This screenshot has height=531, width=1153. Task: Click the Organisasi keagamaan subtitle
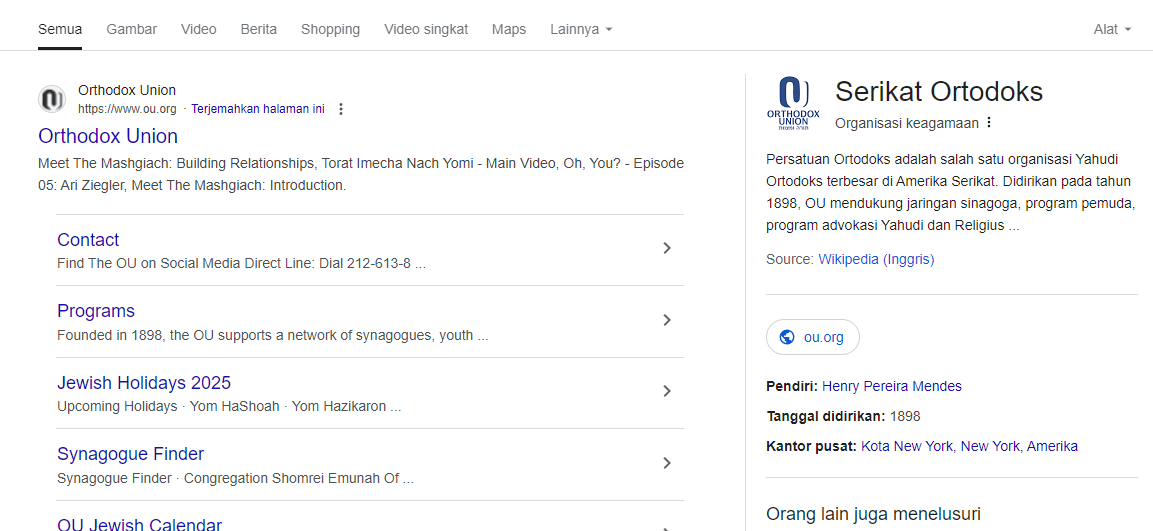tap(907, 123)
